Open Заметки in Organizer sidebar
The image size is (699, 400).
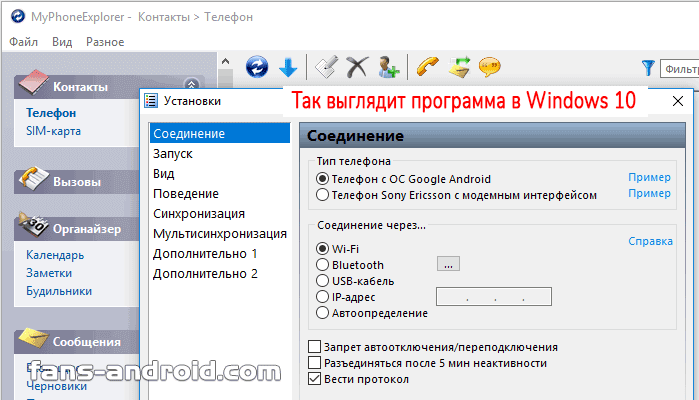click(49, 273)
